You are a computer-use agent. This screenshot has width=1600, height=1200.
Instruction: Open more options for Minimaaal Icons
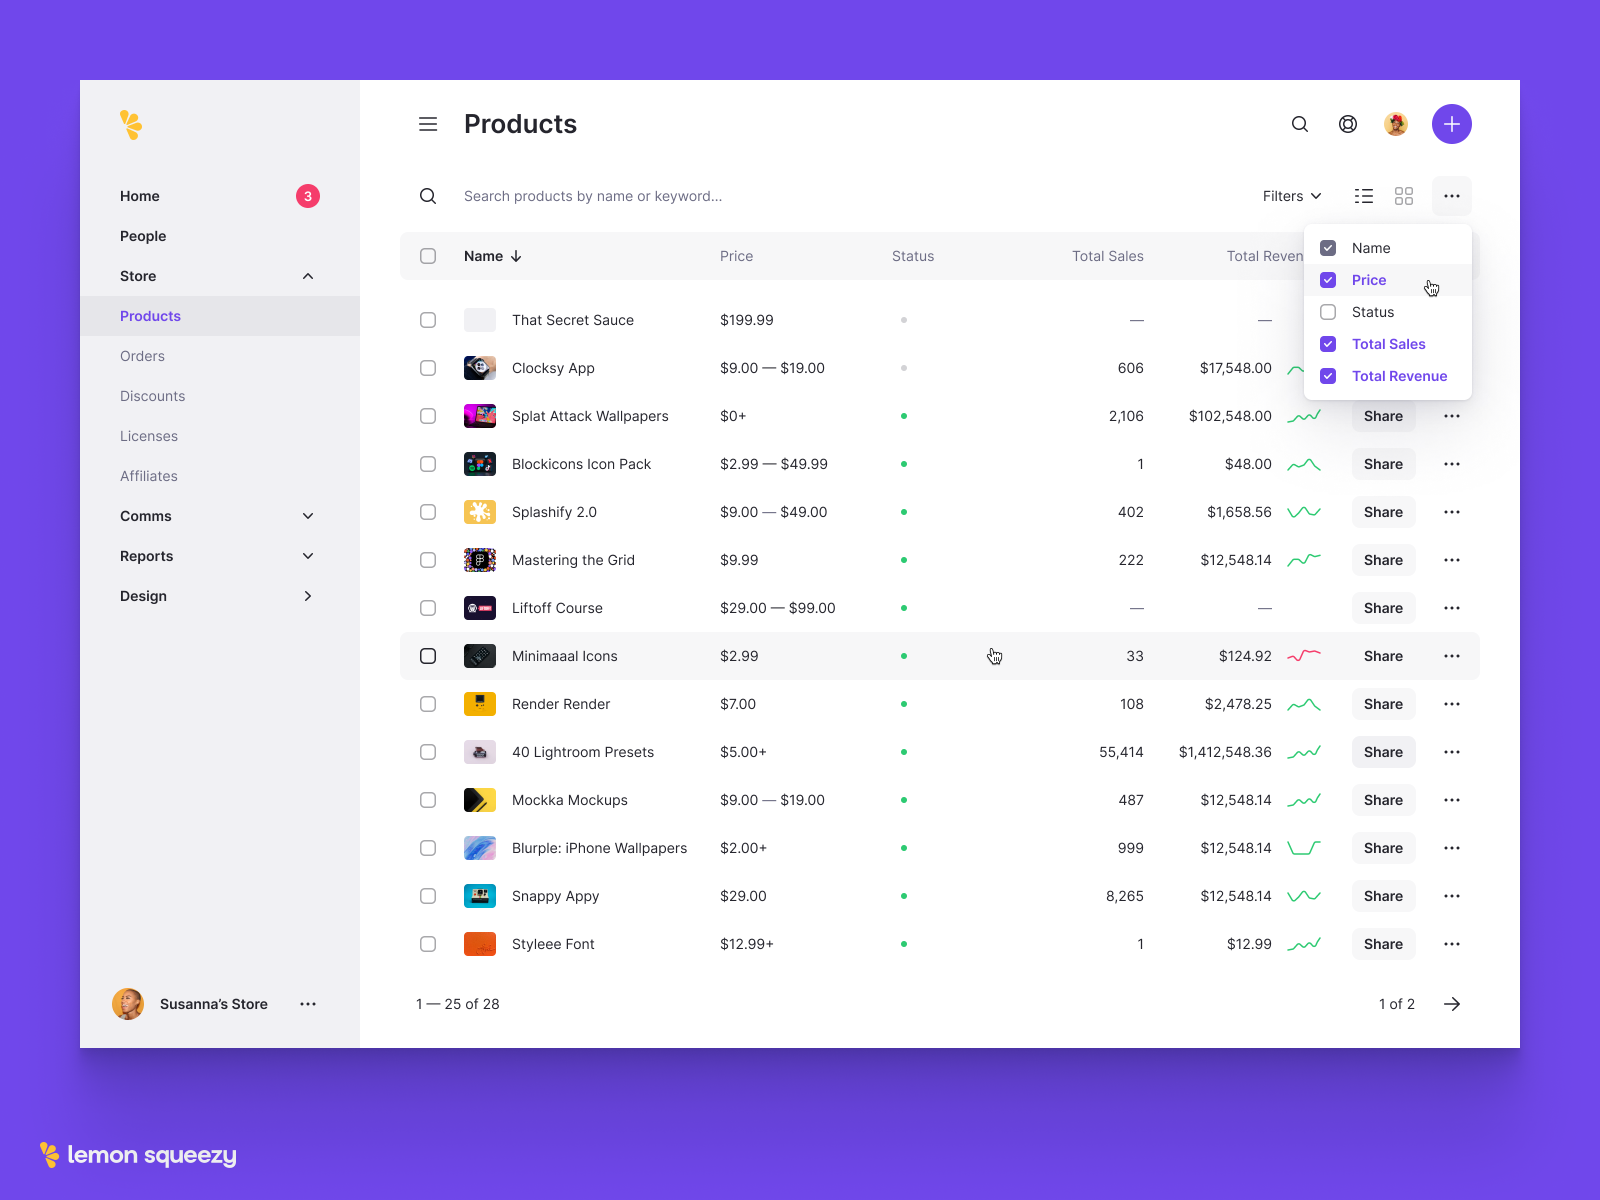pyautogui.click(x=1452, y=656)
